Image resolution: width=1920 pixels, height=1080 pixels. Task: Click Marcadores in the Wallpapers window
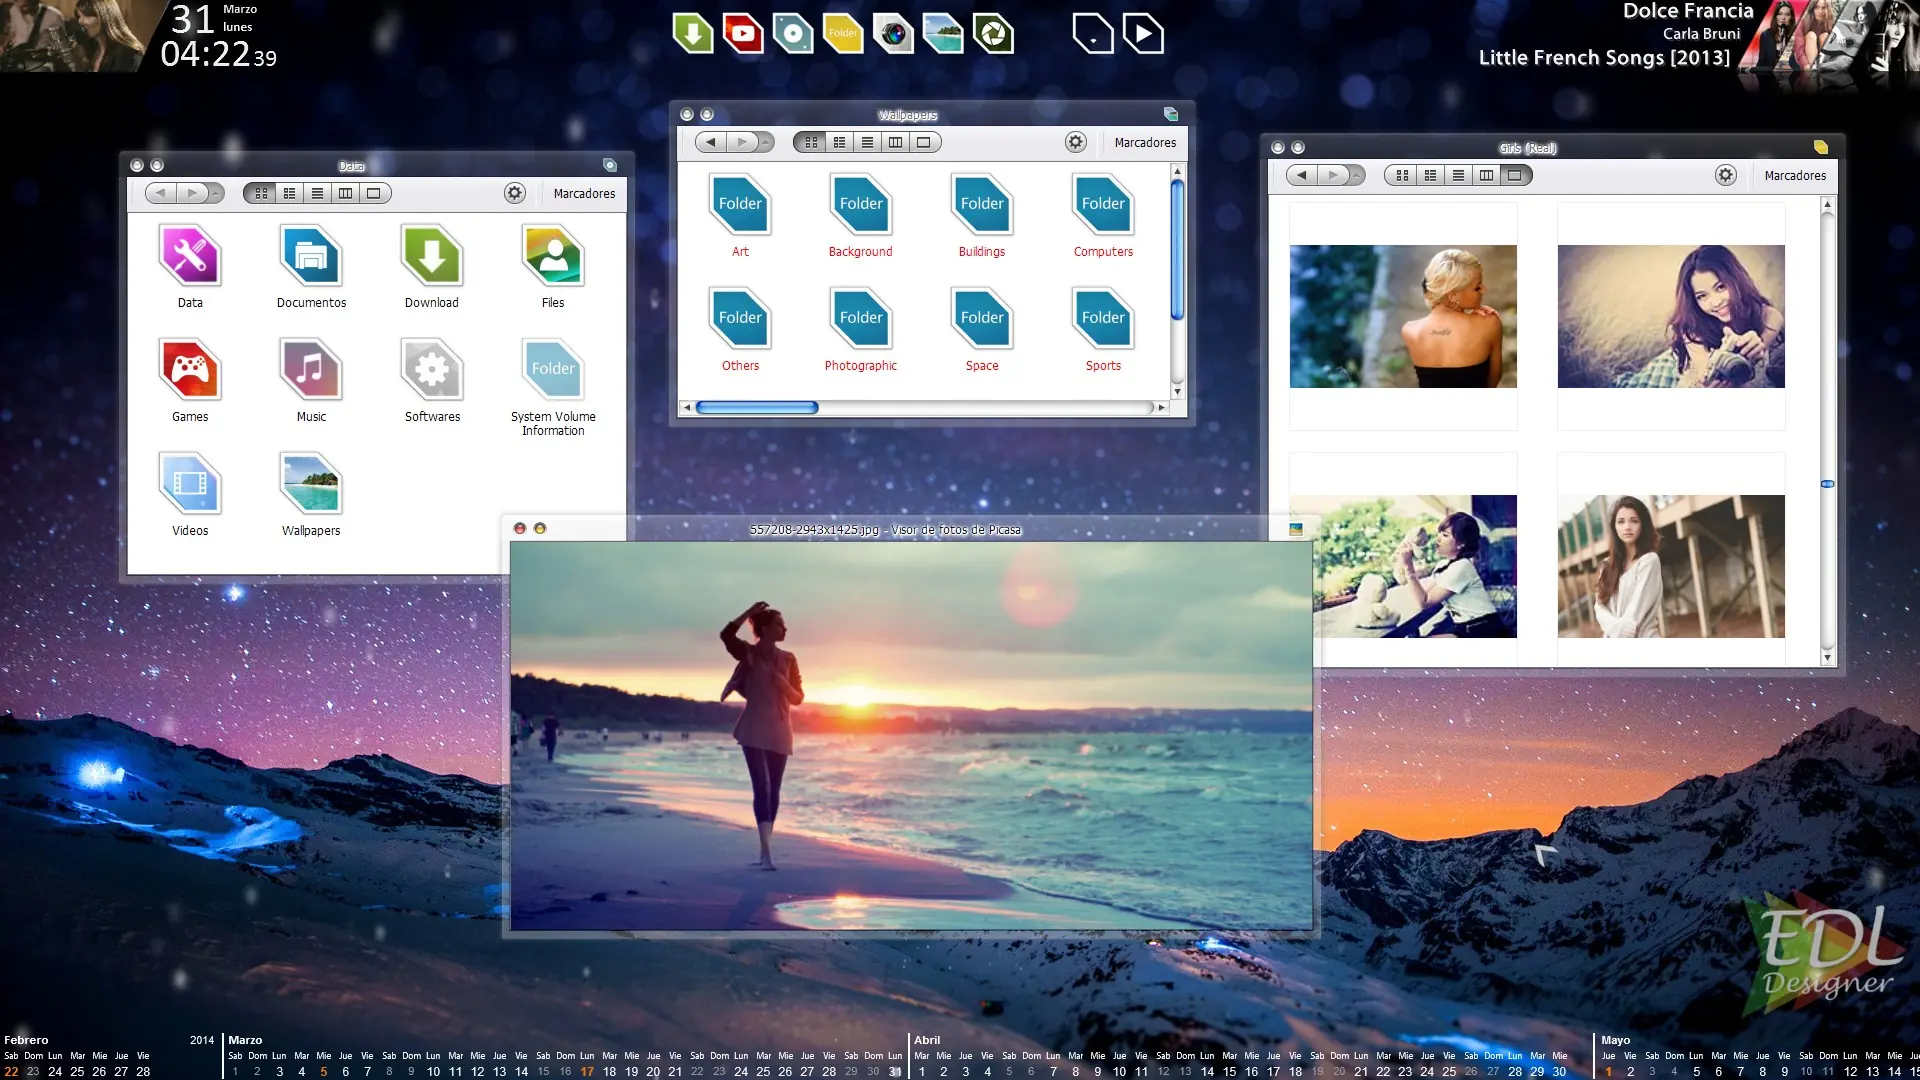click(x=1145, y=142)
